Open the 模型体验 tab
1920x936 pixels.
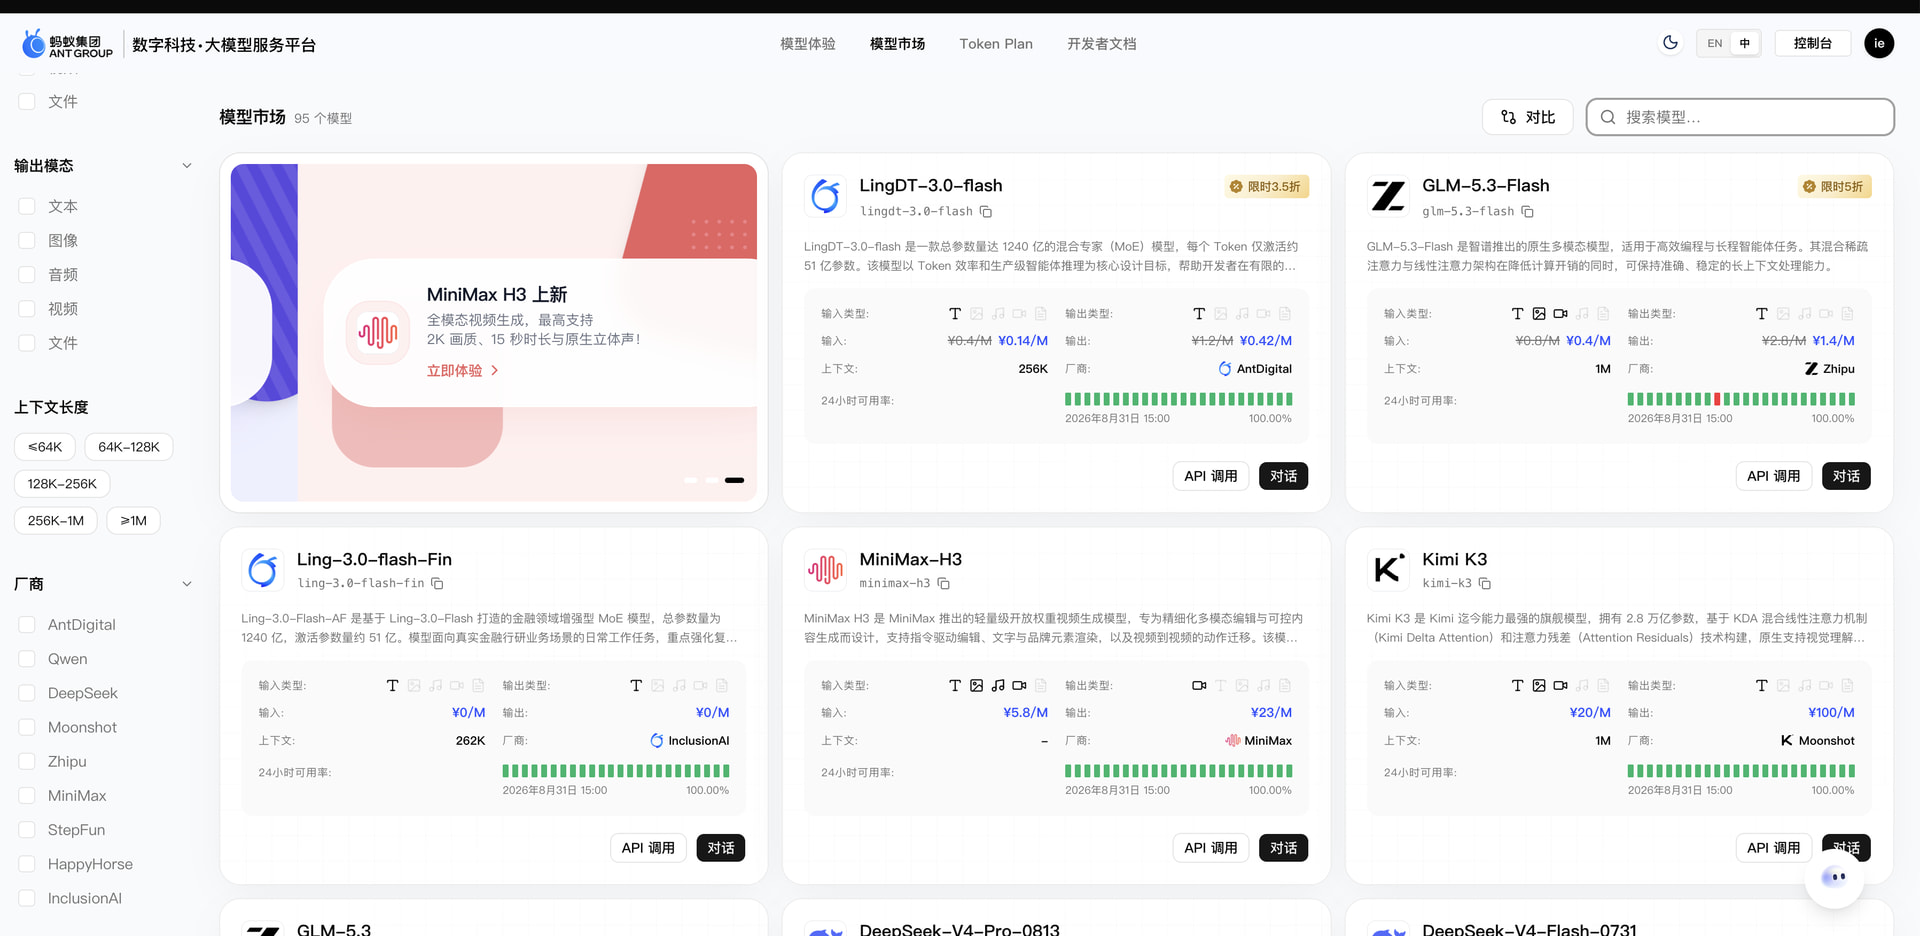(x=807, y=44)
